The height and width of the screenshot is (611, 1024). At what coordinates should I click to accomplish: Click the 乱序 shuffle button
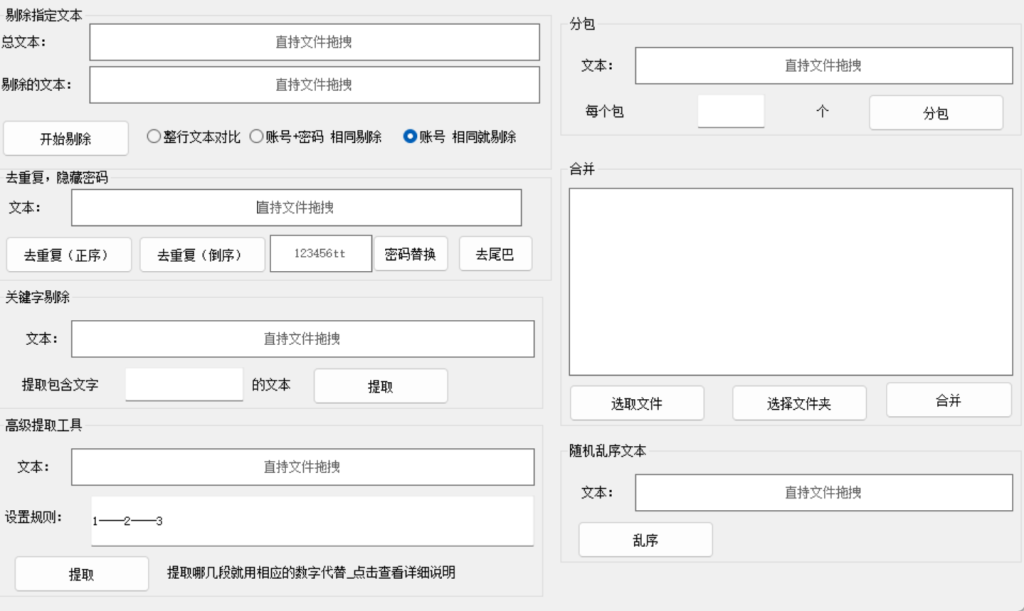pyautogui.click(x=645, y=540)
